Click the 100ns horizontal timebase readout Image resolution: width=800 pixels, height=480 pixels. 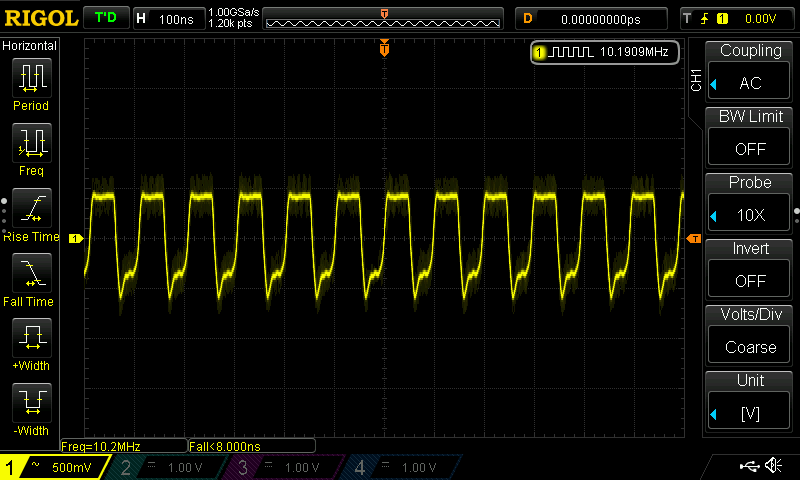[167, 18]
